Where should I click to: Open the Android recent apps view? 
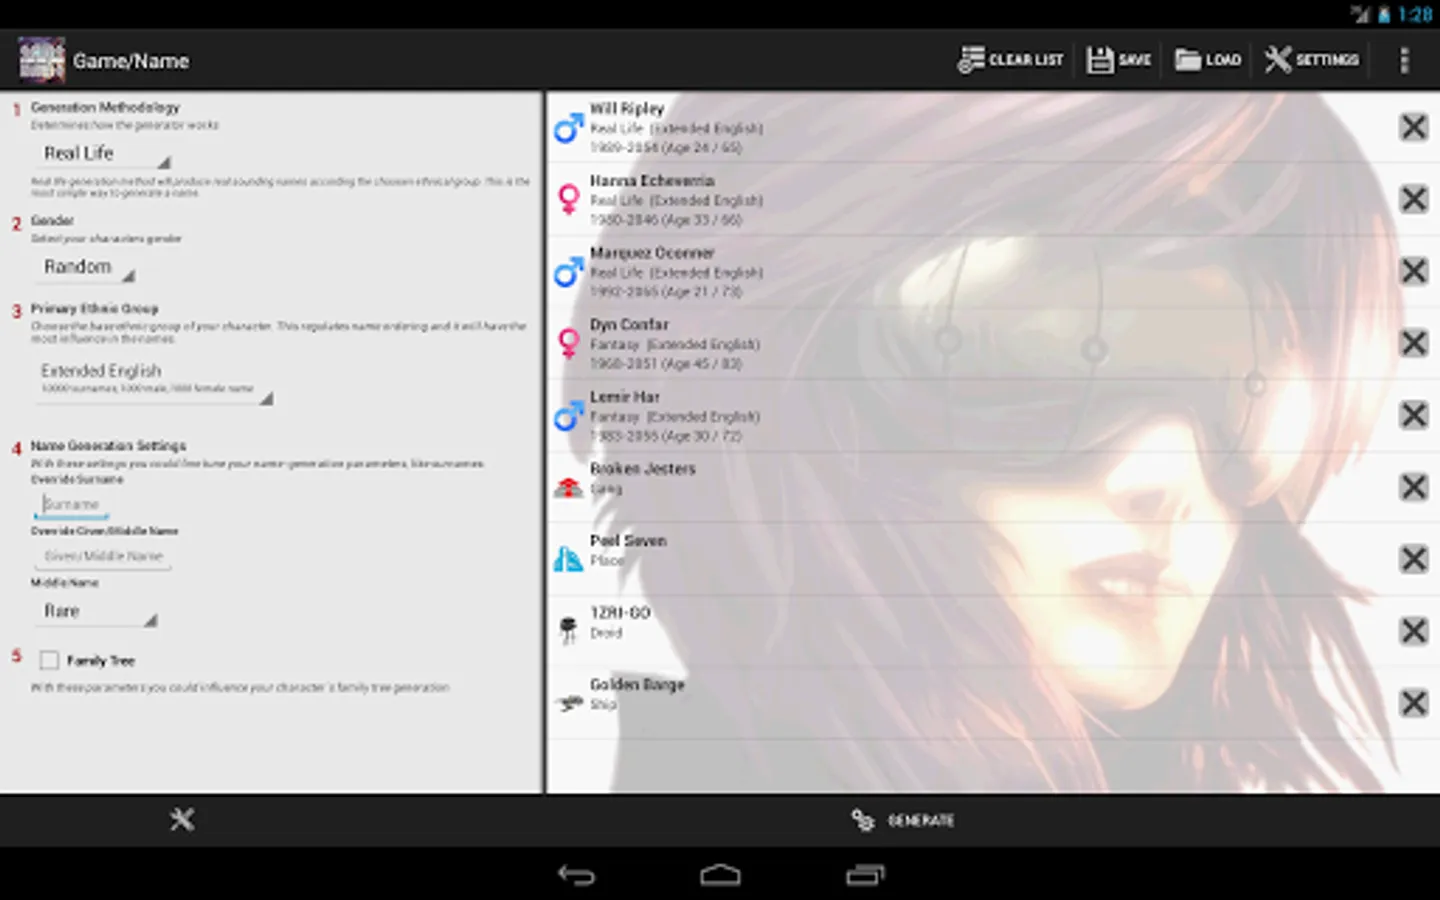point(865,875)
